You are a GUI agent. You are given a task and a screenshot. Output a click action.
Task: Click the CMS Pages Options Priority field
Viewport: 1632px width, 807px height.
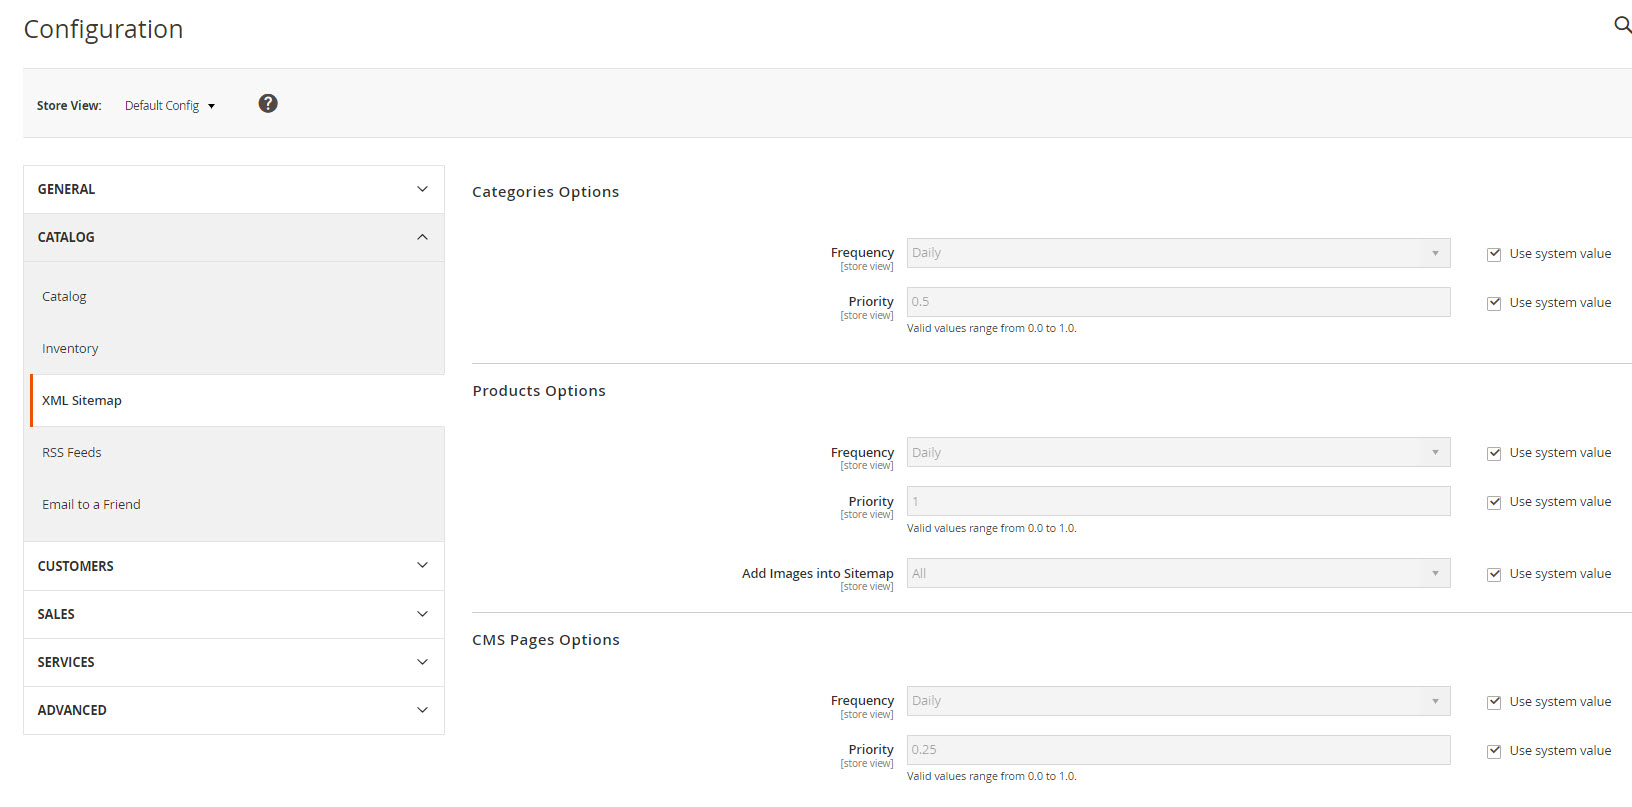click(x=1178, y=750)
